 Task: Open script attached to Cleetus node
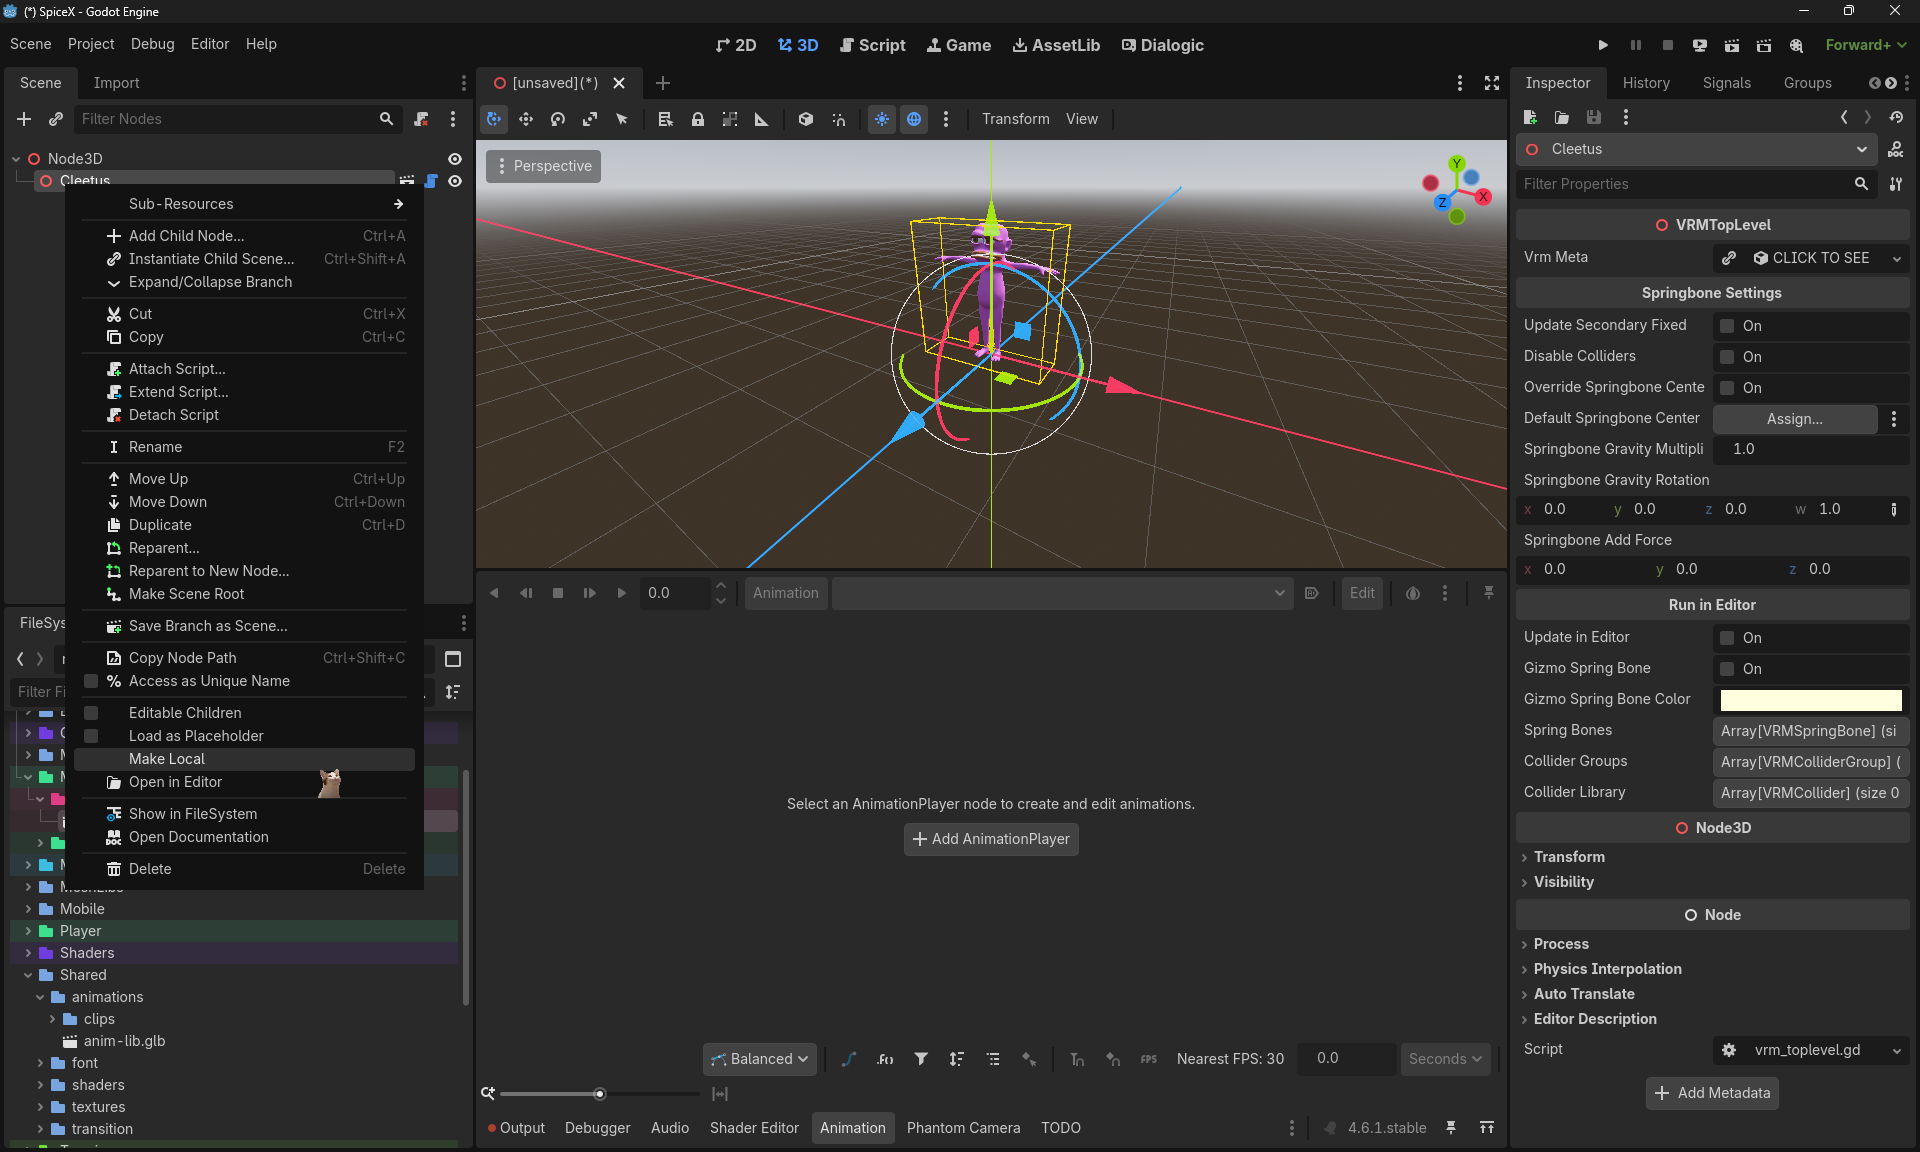click(x=431, y=181)
